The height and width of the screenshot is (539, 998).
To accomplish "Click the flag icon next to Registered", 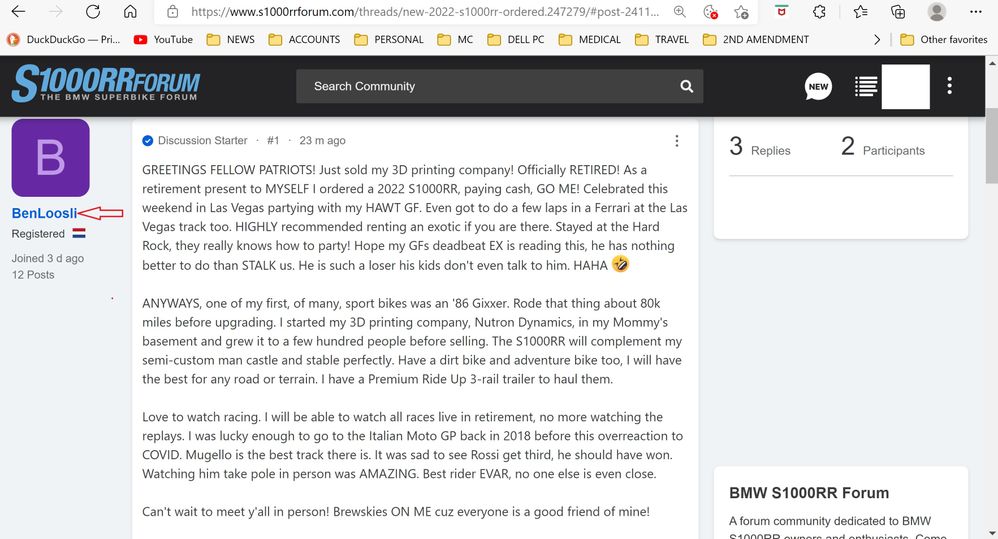I will tap(79, 234).
